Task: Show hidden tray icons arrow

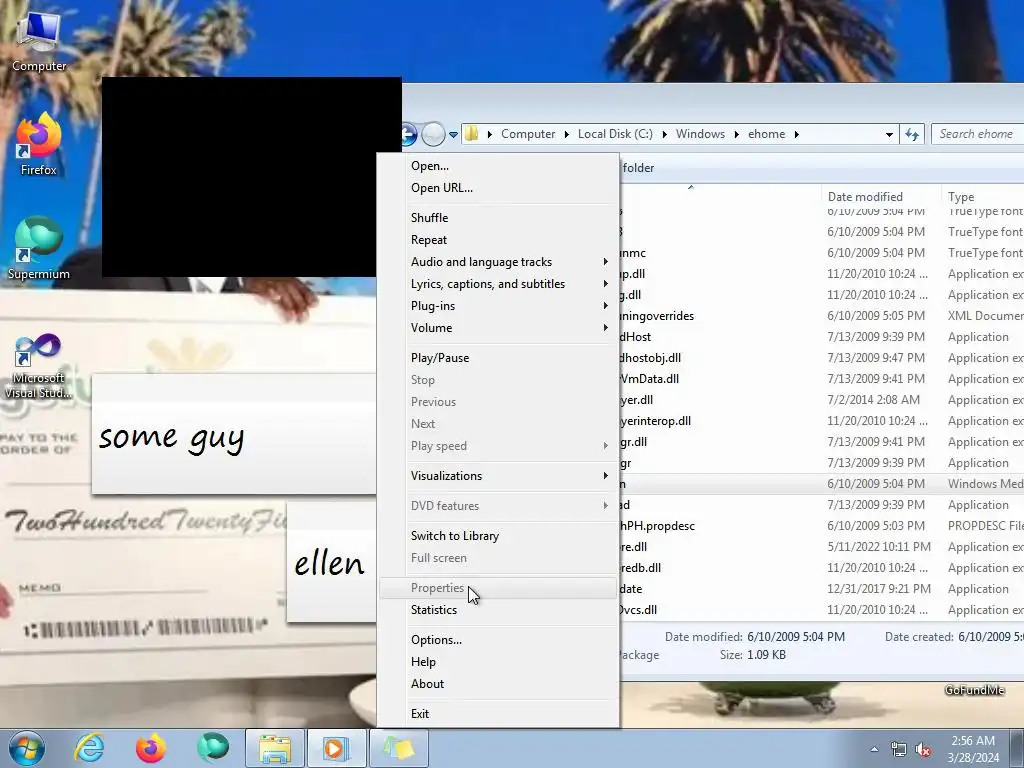Action: point(874,750)
